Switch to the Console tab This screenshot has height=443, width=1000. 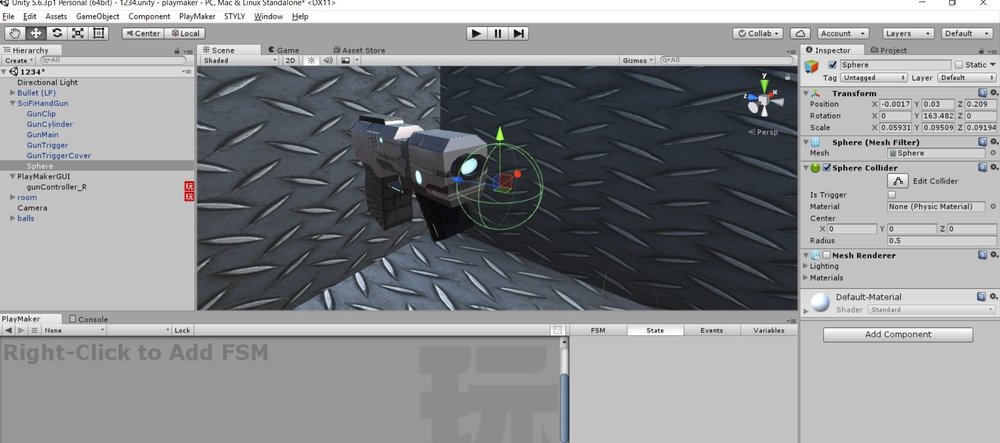pos(89,319)
